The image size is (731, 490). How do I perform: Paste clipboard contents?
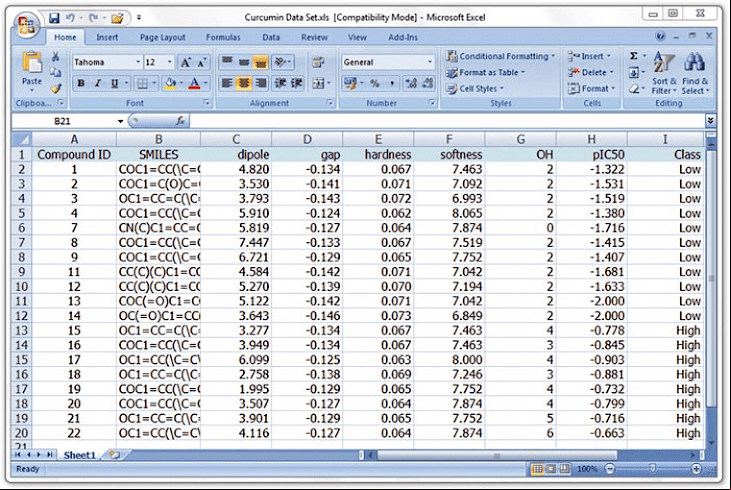[x=32, y=69]
